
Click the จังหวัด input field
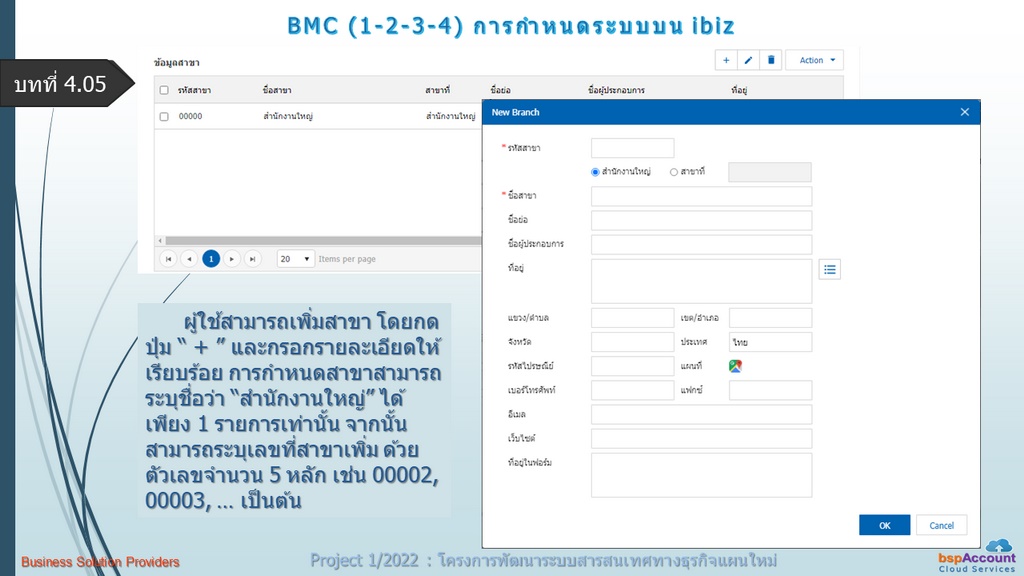point(632,342)
